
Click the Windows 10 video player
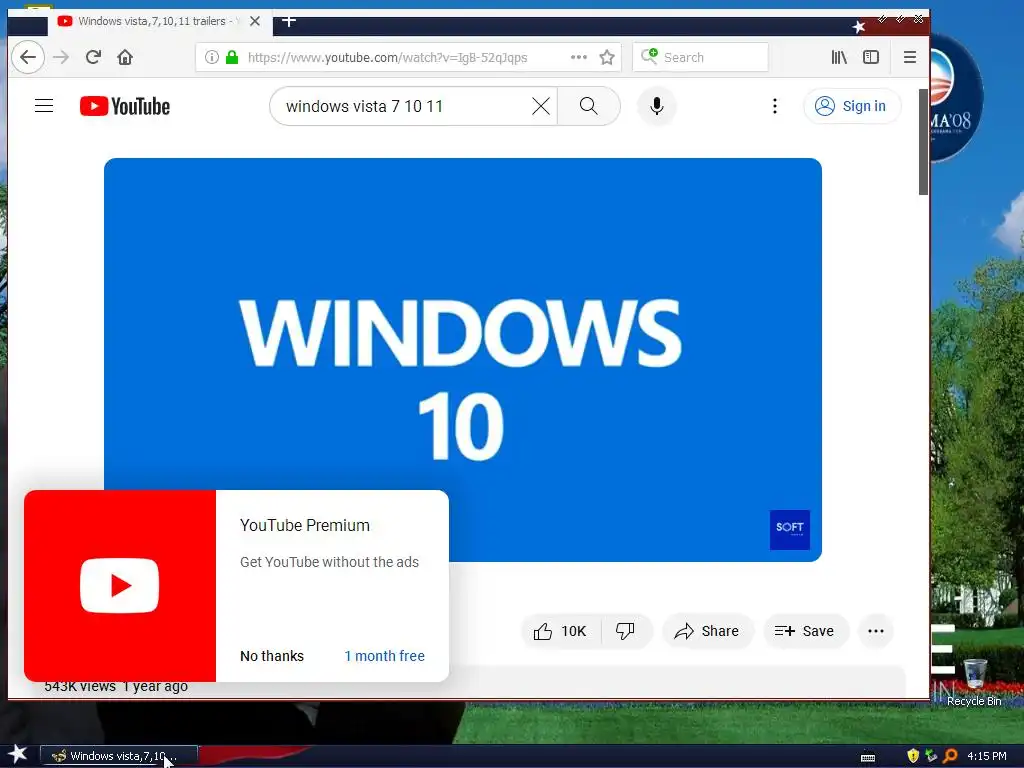coord(462,360)
